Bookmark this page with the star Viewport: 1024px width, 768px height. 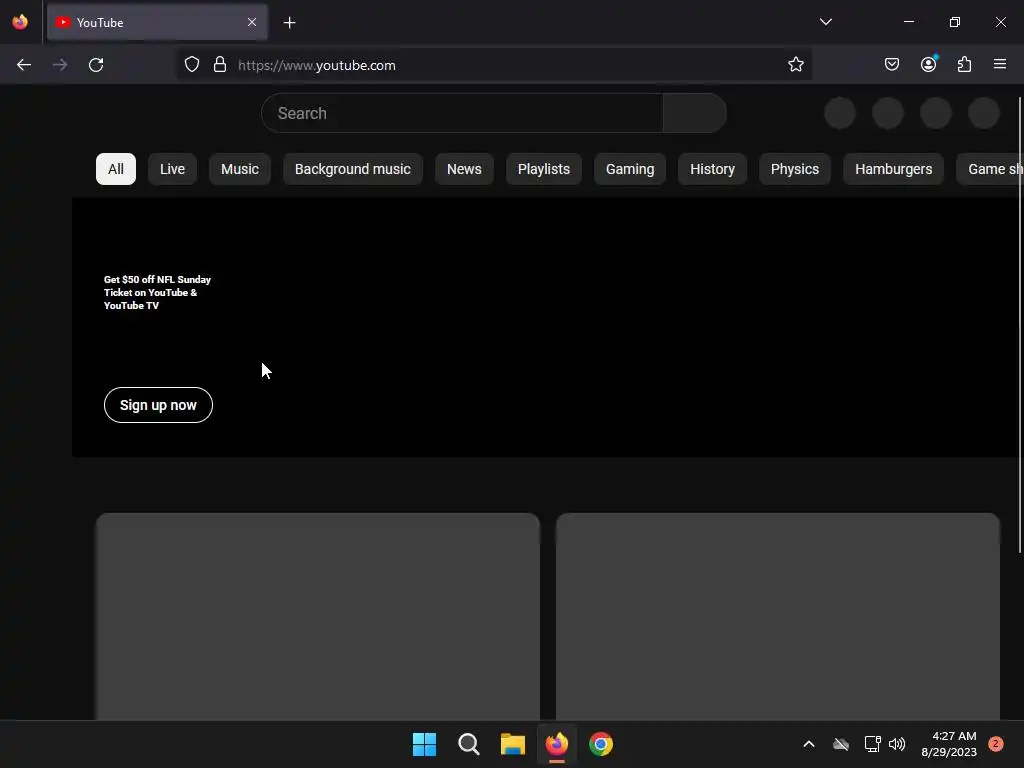click(x=795, y=65)
